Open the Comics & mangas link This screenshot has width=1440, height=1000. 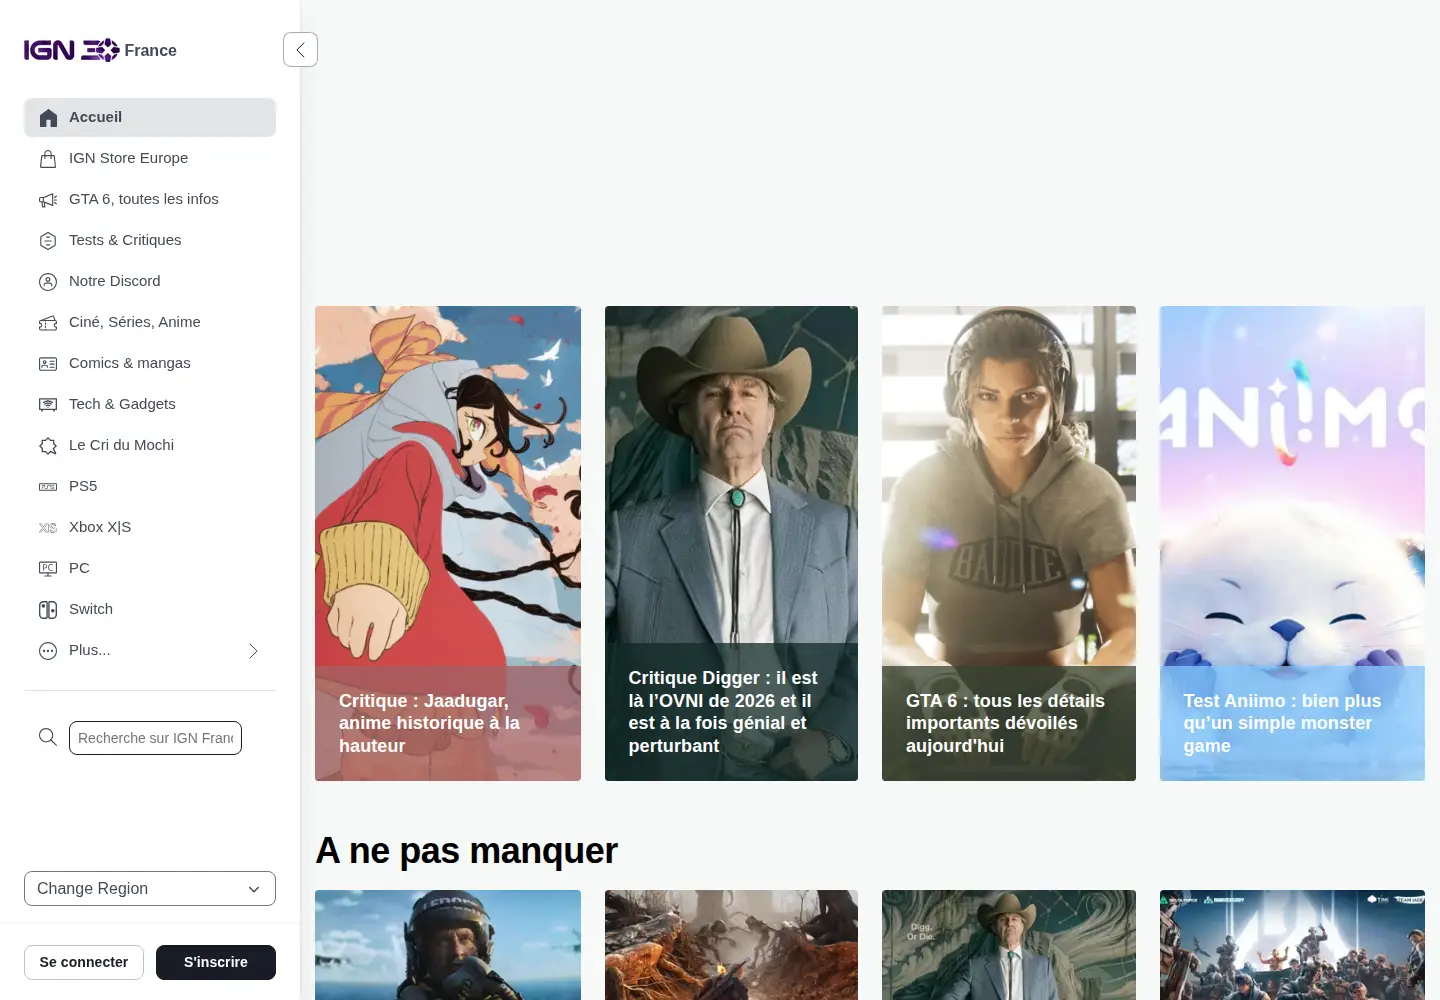pyautogui.click(x=150, y=363)
